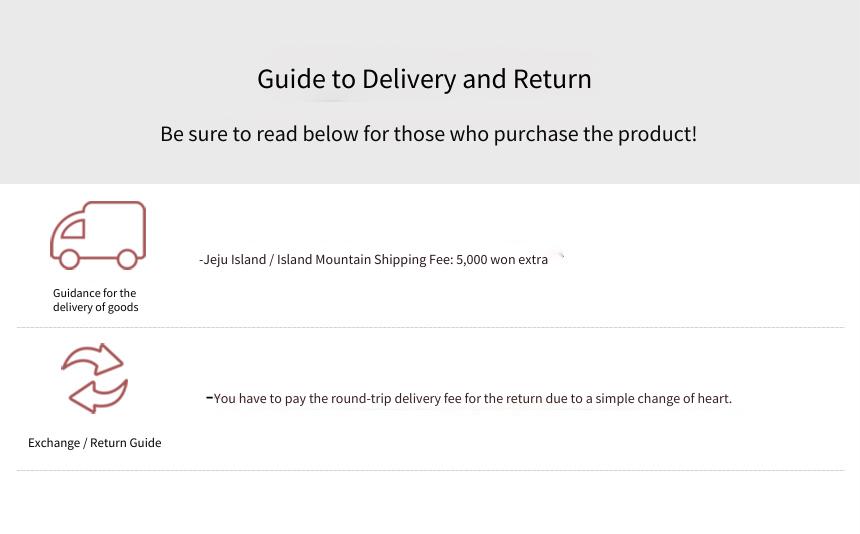Click the truck cargo box

coord(114,228)
